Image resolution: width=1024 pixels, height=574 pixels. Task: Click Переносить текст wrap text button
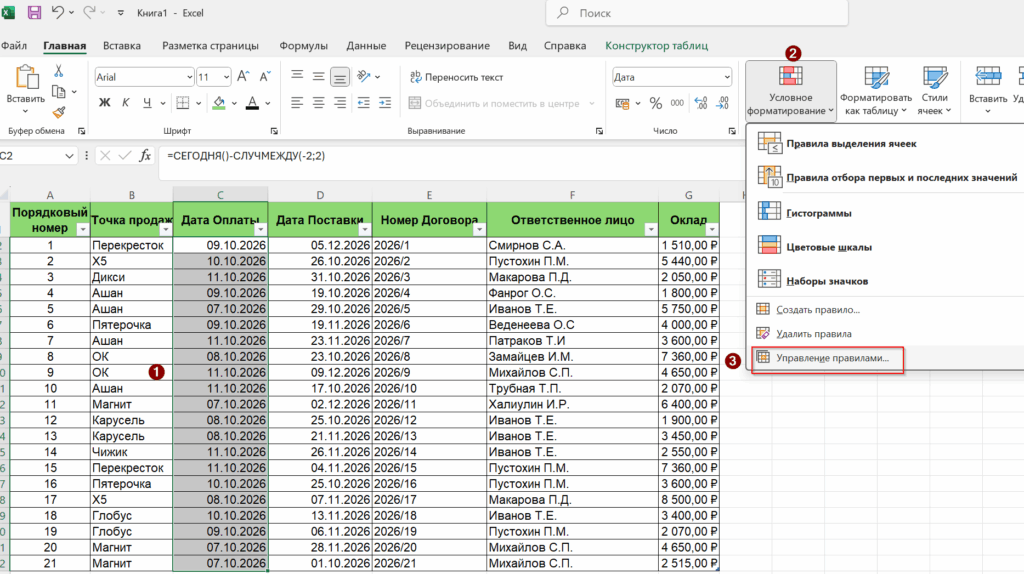tap(456, 77)
